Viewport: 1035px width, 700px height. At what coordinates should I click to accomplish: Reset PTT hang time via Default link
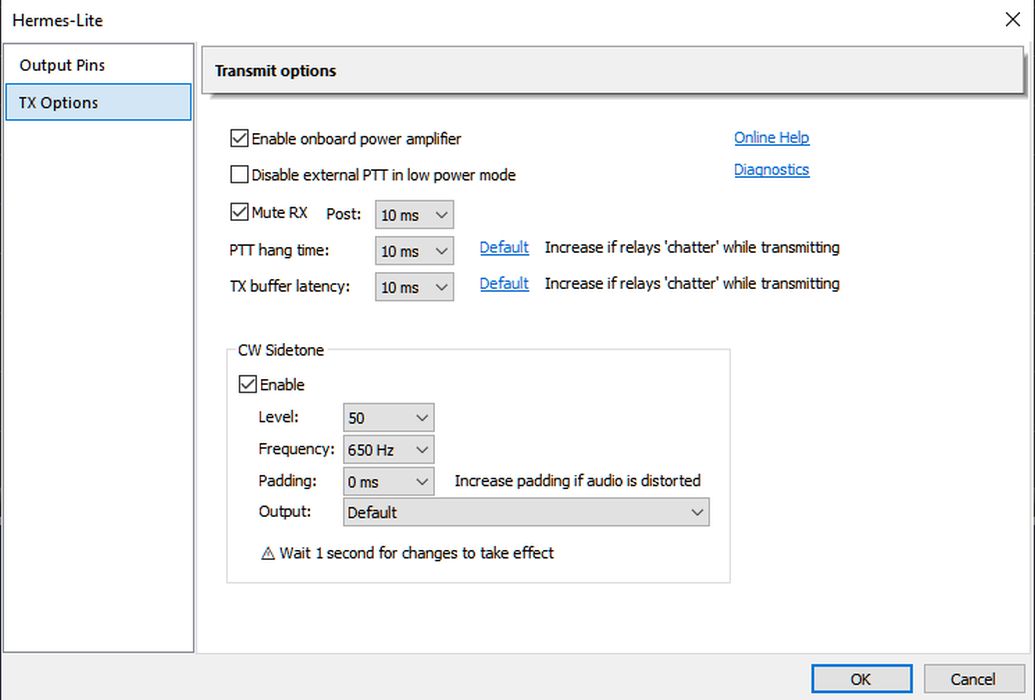pyautogui.click(x=504, y=248)
